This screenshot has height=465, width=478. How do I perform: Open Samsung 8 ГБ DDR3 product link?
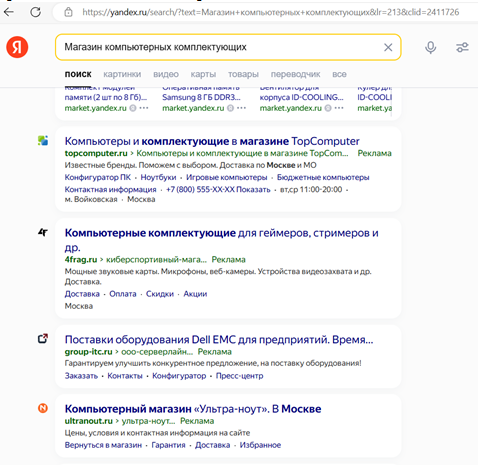(201, 97)
